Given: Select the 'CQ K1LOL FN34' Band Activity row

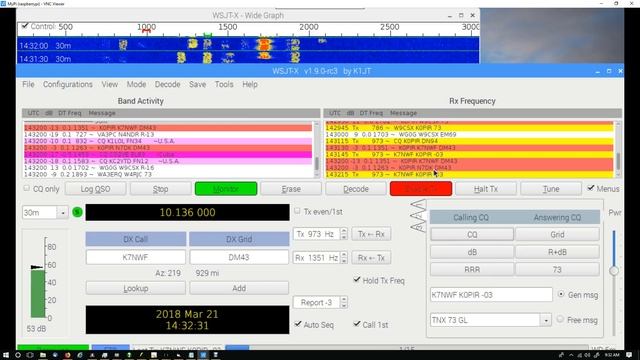Looking at the screenshot, I should (x=168, y=141).
